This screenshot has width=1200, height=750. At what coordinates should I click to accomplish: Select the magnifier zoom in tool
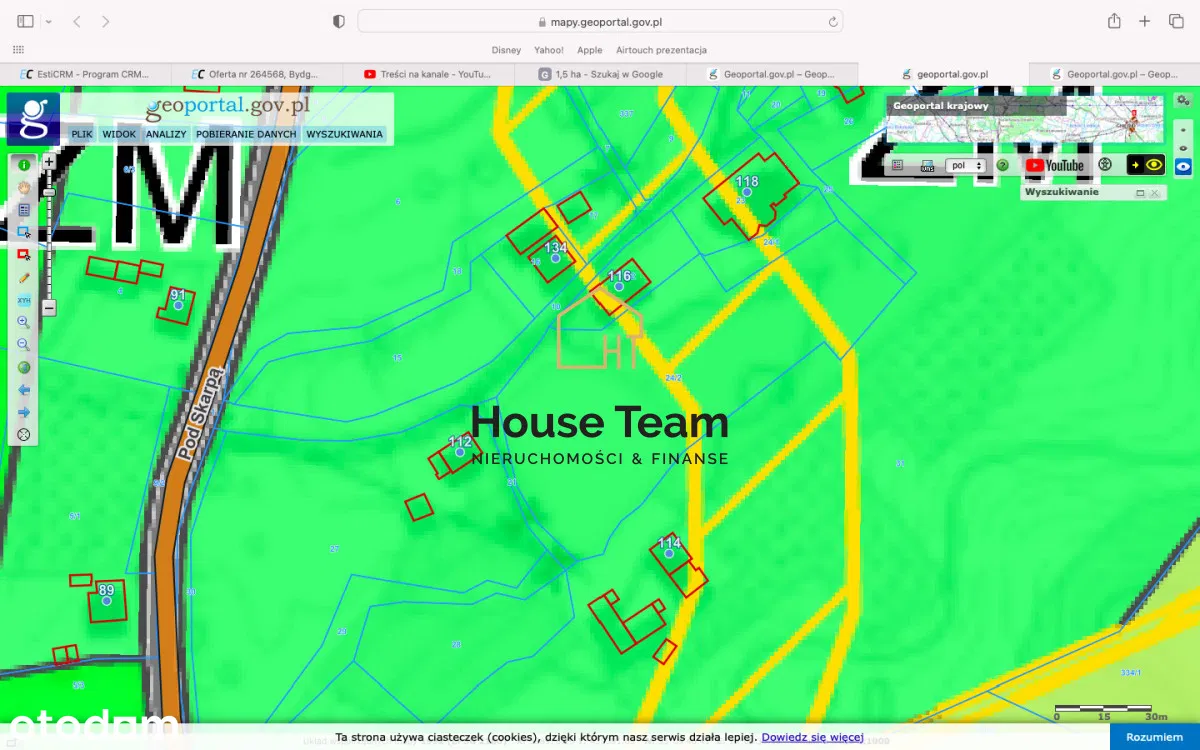24,322
